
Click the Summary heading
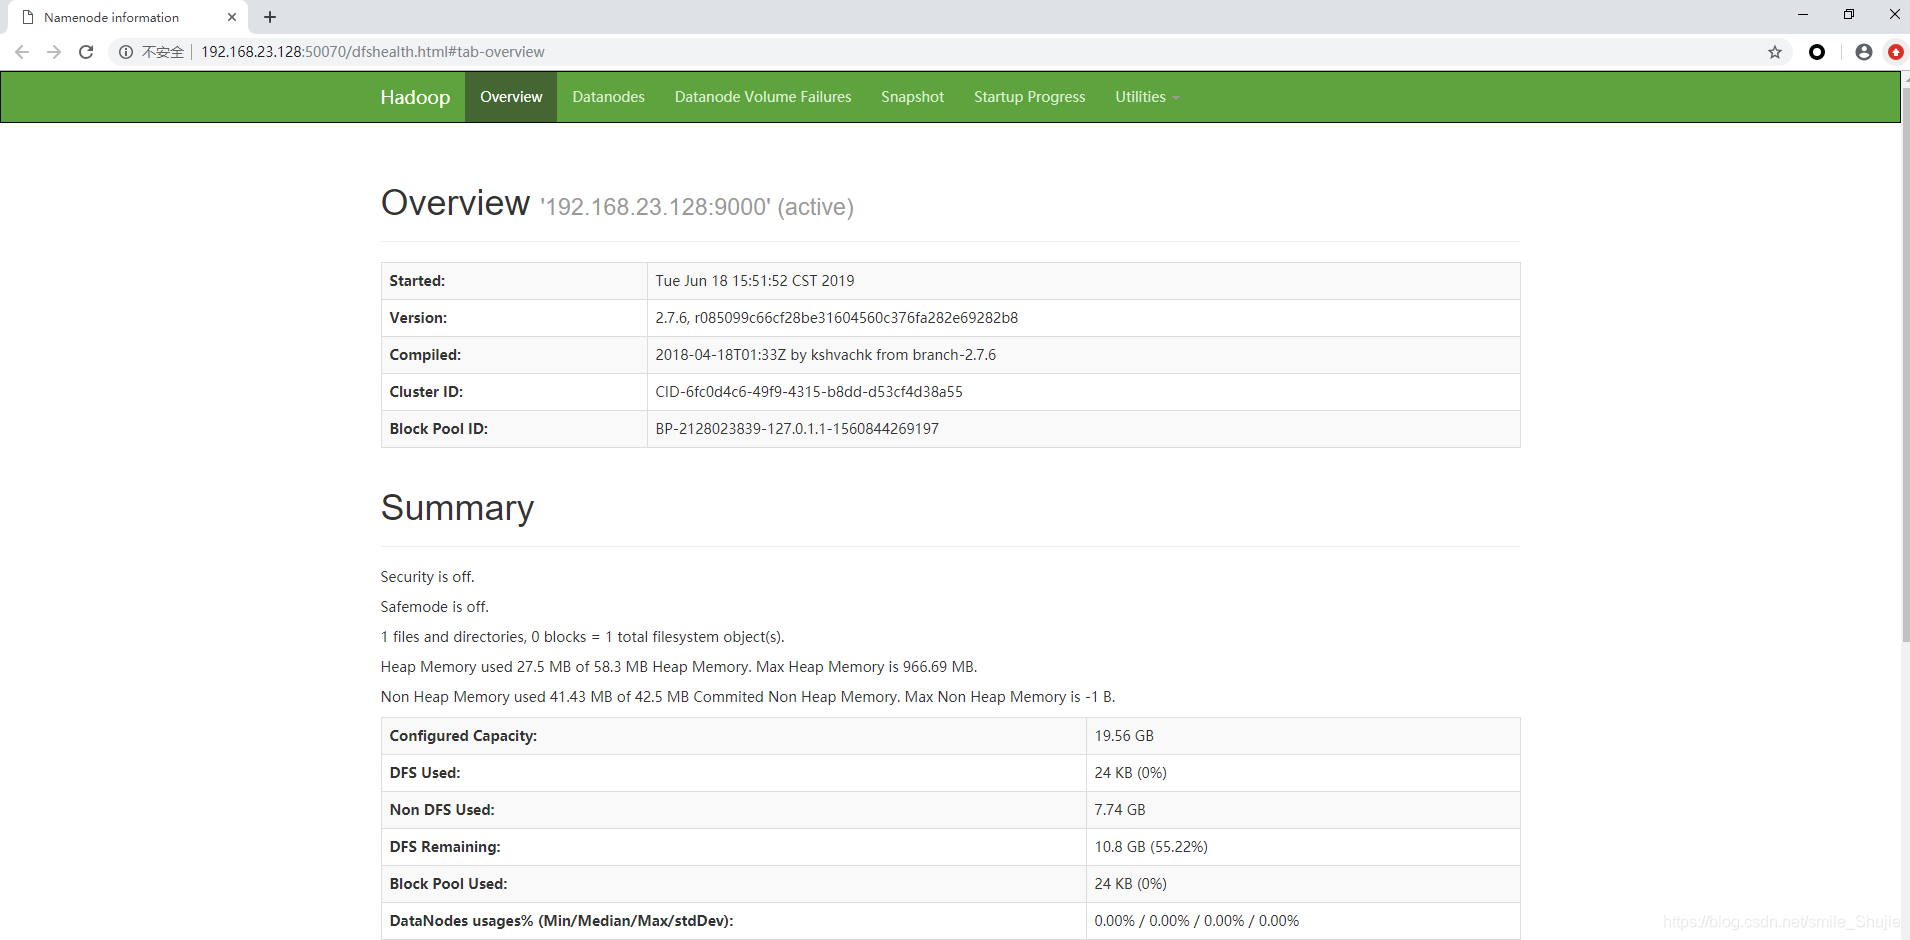pos(457,508)
